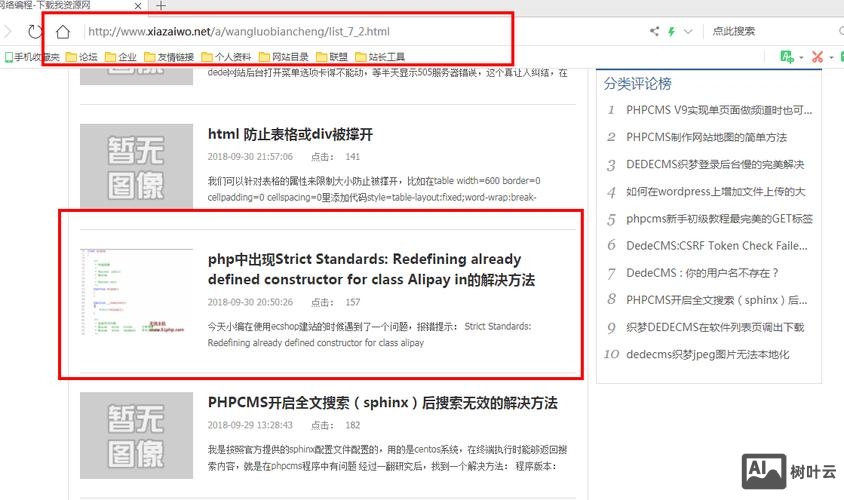The height and width of the screenshot is (500, 844).
Task: Open ranked item 织梦DEDECMS在软件列表页调出下载
Action: [x=715, y=327]
